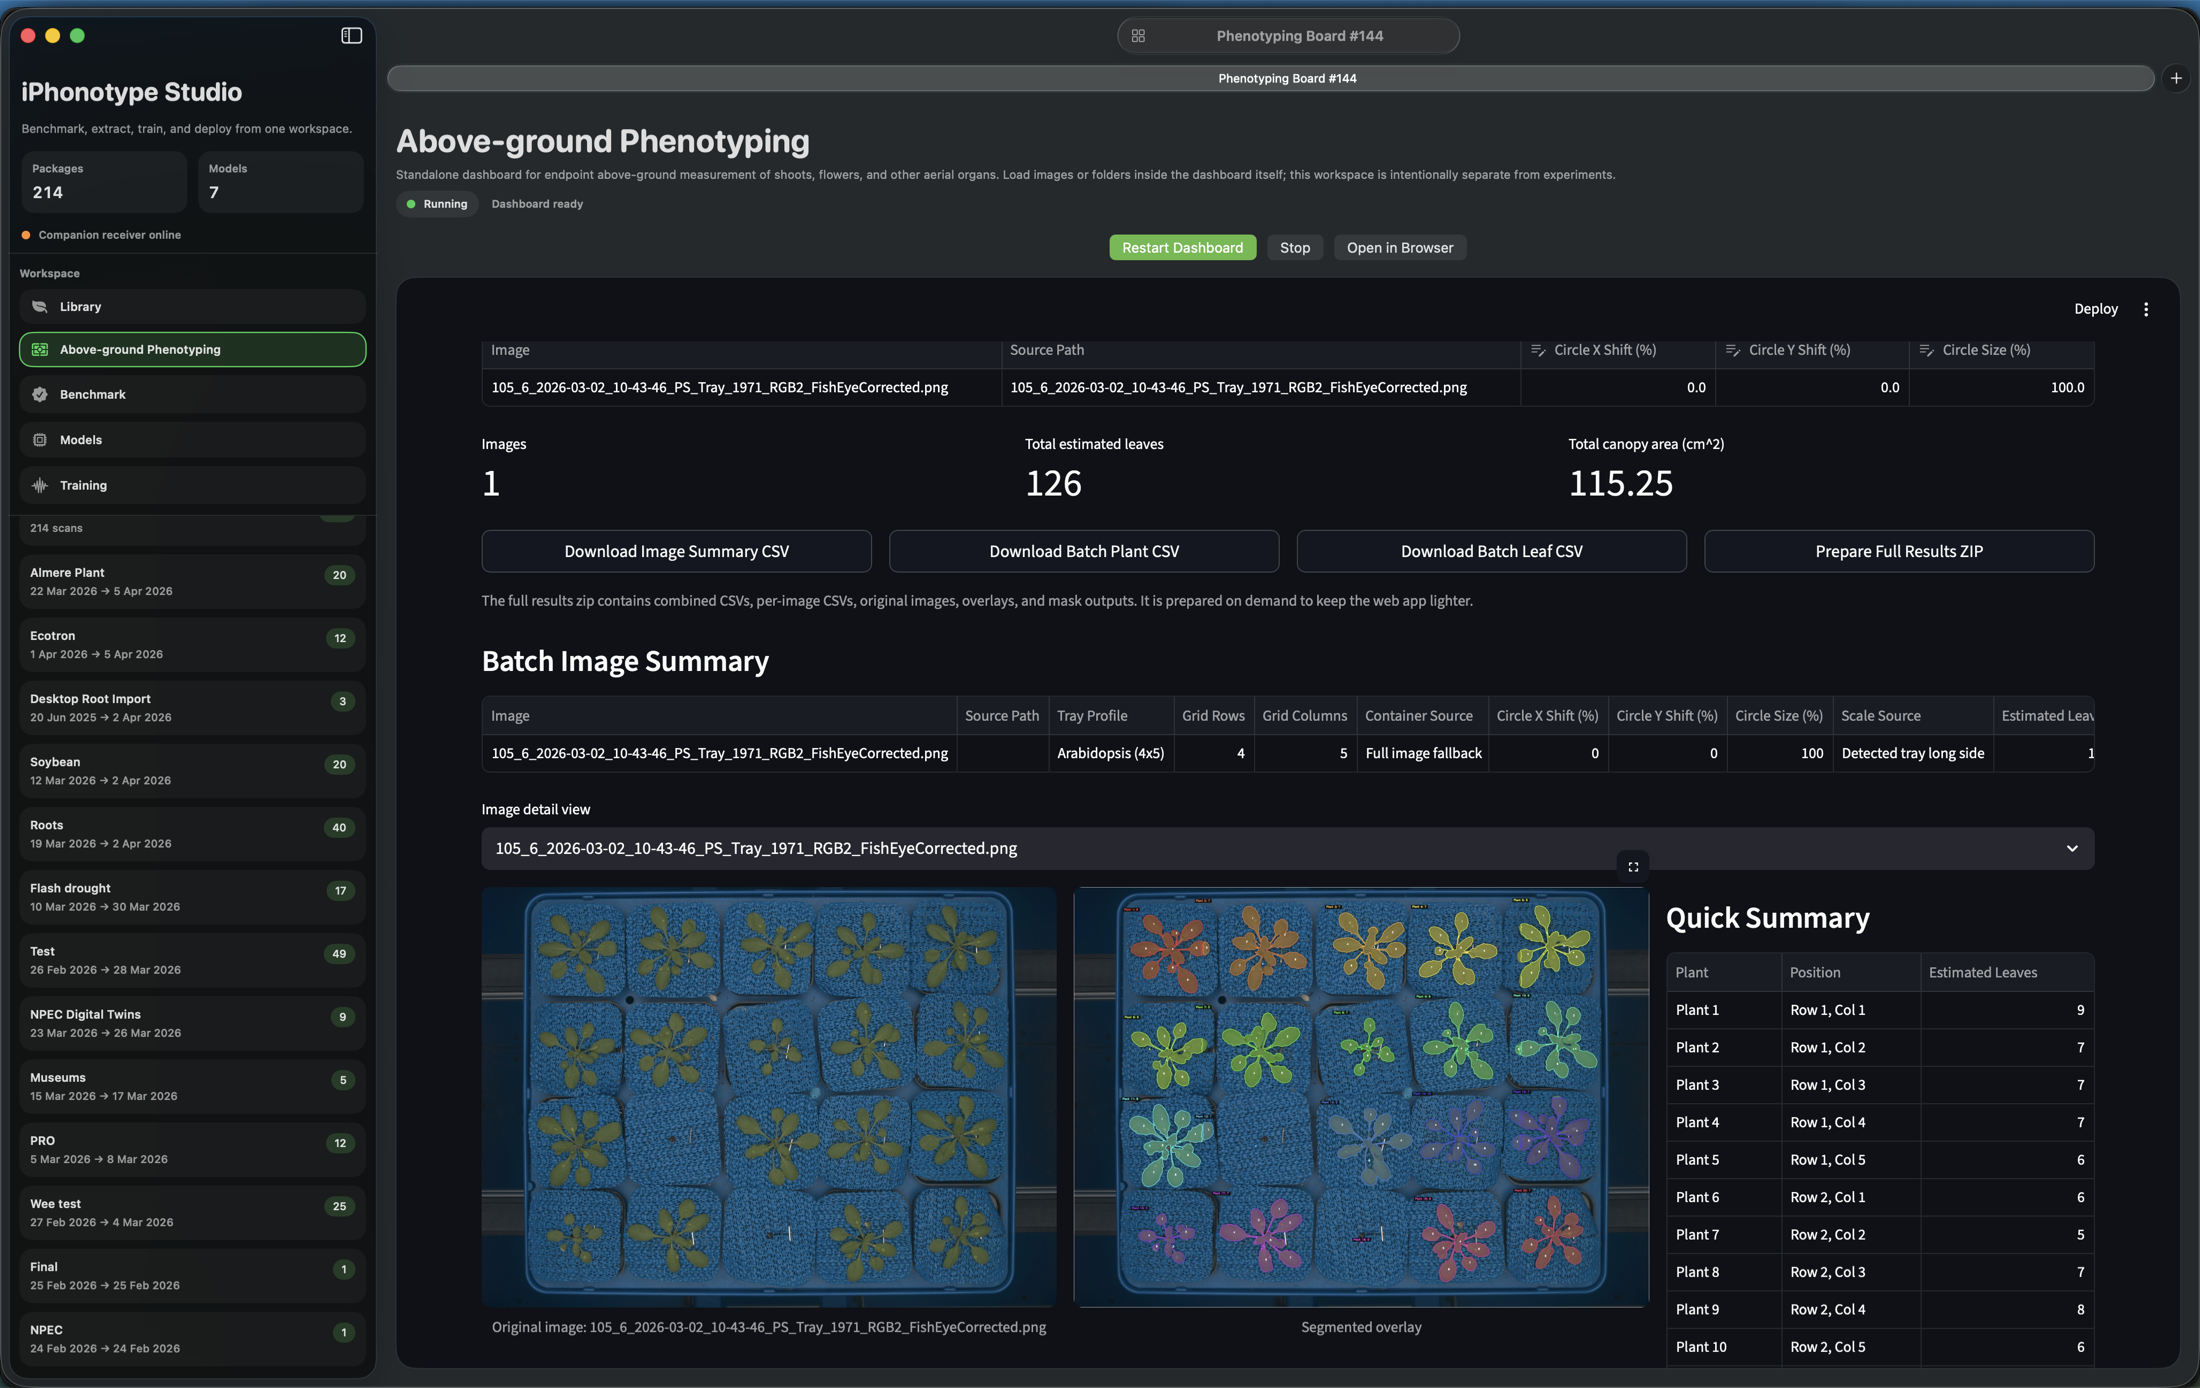The width and height of the screenshot is (2200, 1388).
Task: Expand image detail view with the fullscreen icon
Action: pyautogui.click(x=1633, y=866)
